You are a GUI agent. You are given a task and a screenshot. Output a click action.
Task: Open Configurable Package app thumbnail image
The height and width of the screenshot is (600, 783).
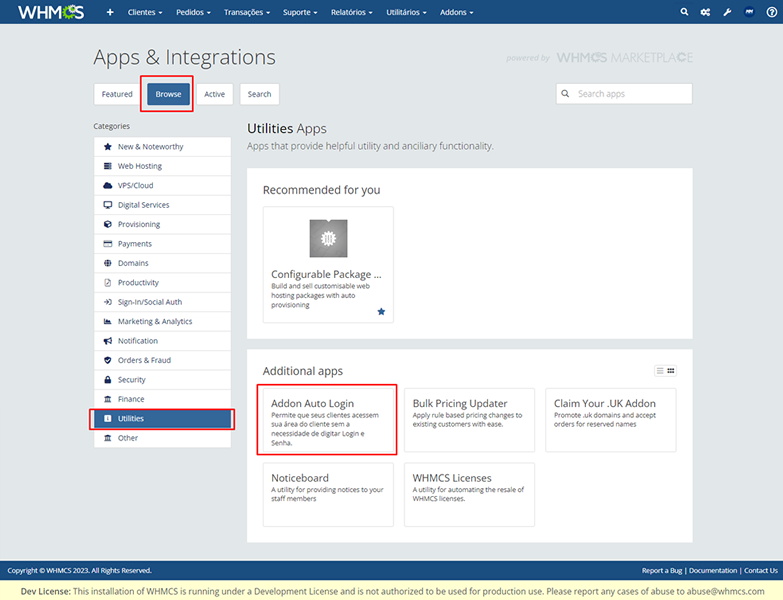[328, 238]
